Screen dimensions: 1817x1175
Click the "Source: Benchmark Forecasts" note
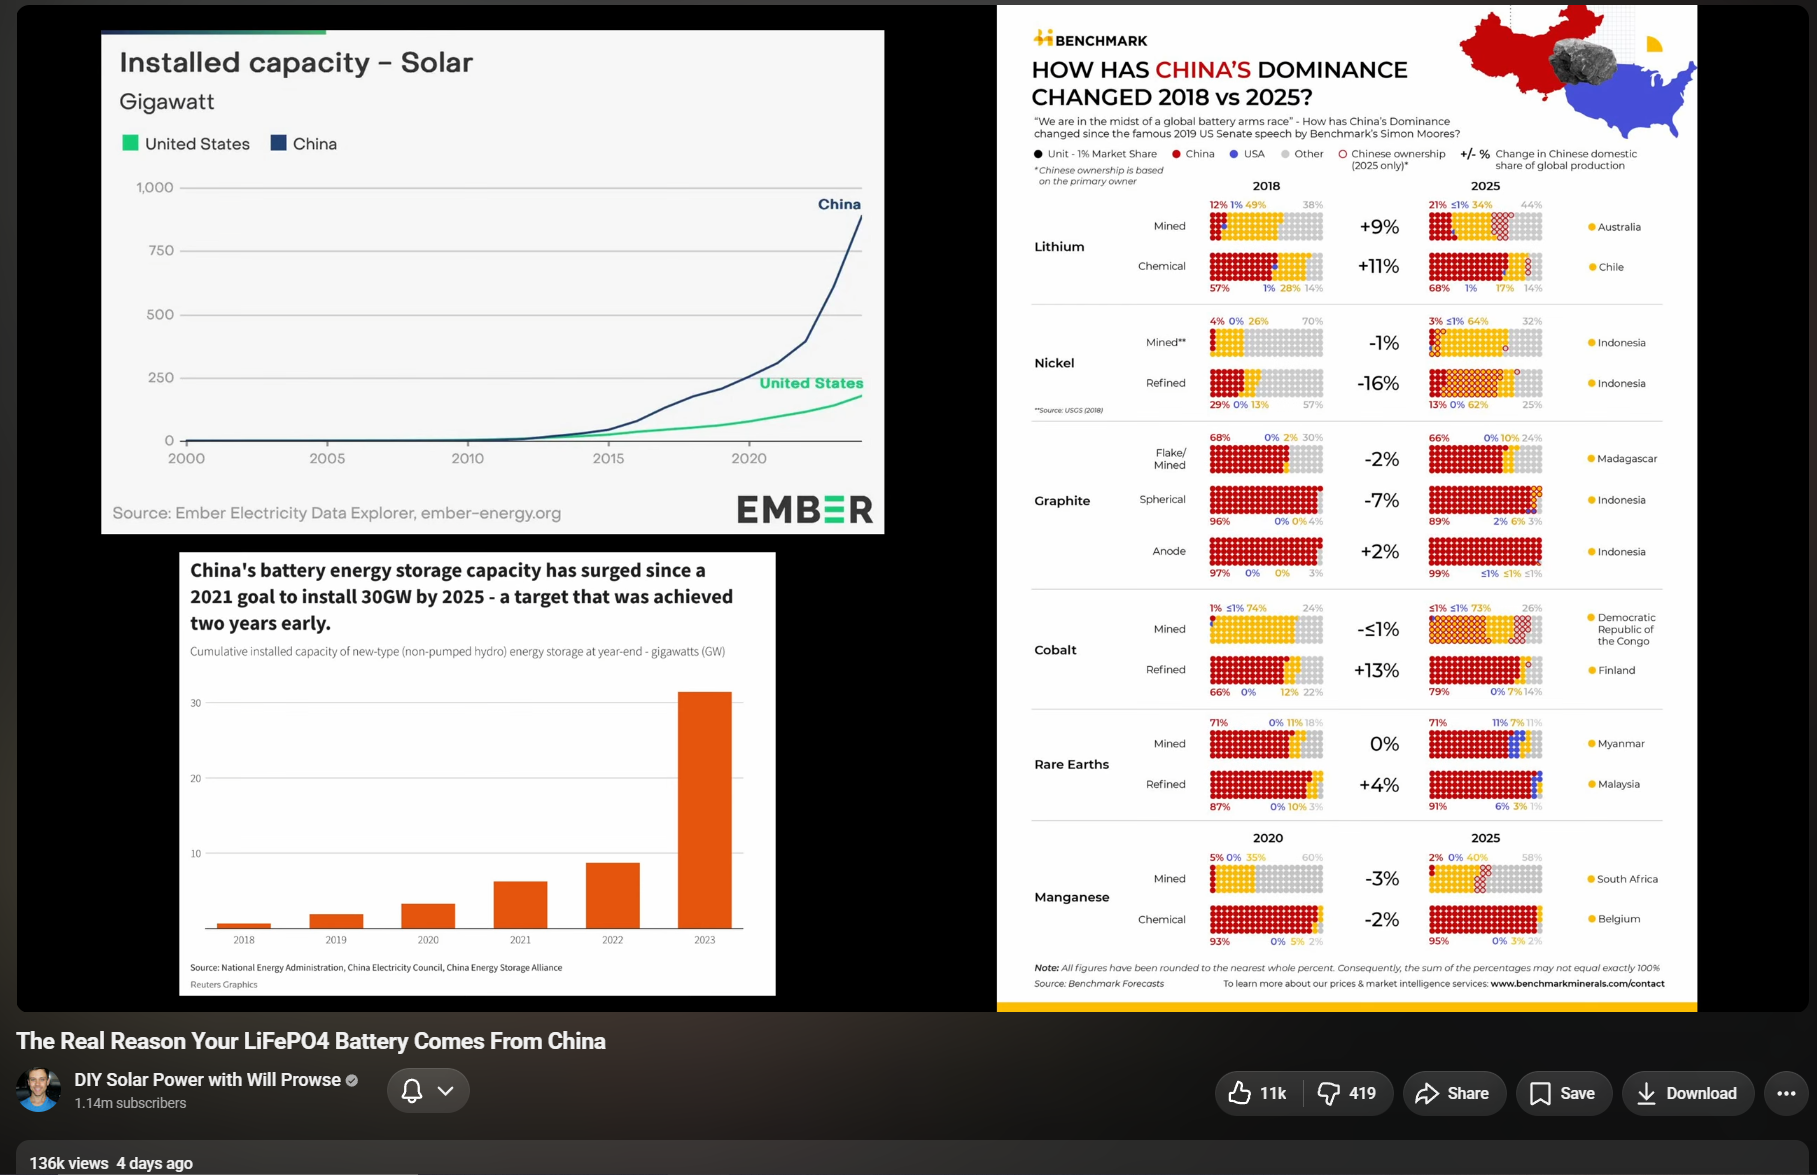[1099, 984]
